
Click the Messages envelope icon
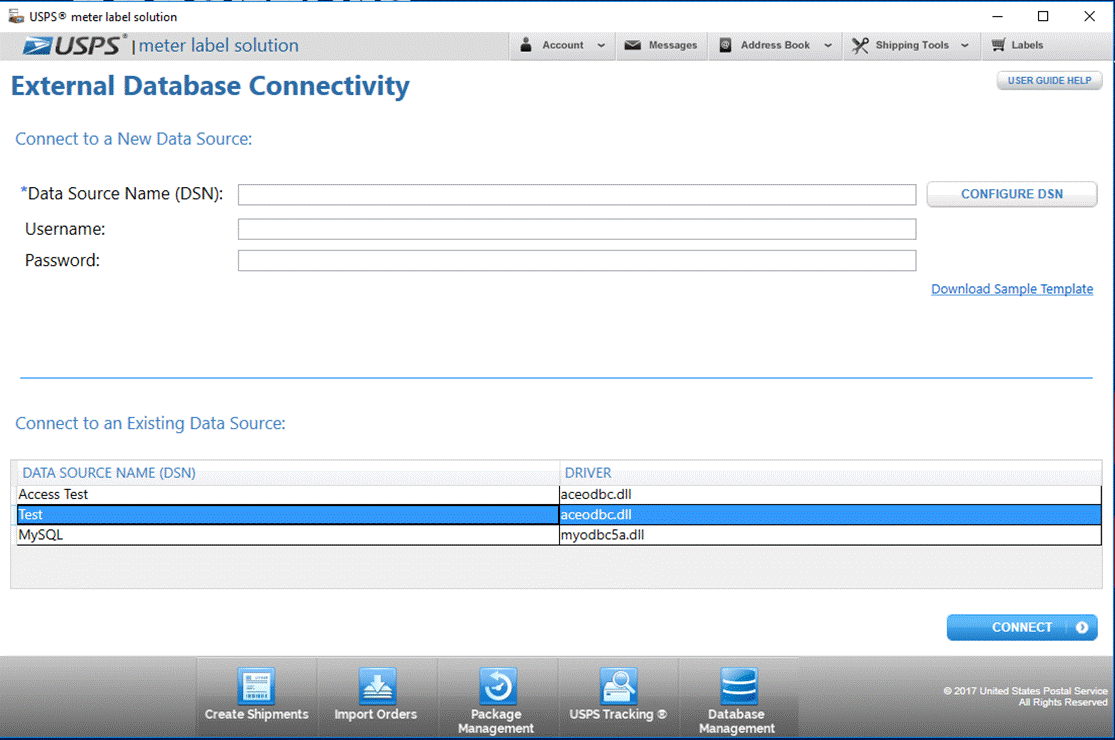(x=632, y=45)
